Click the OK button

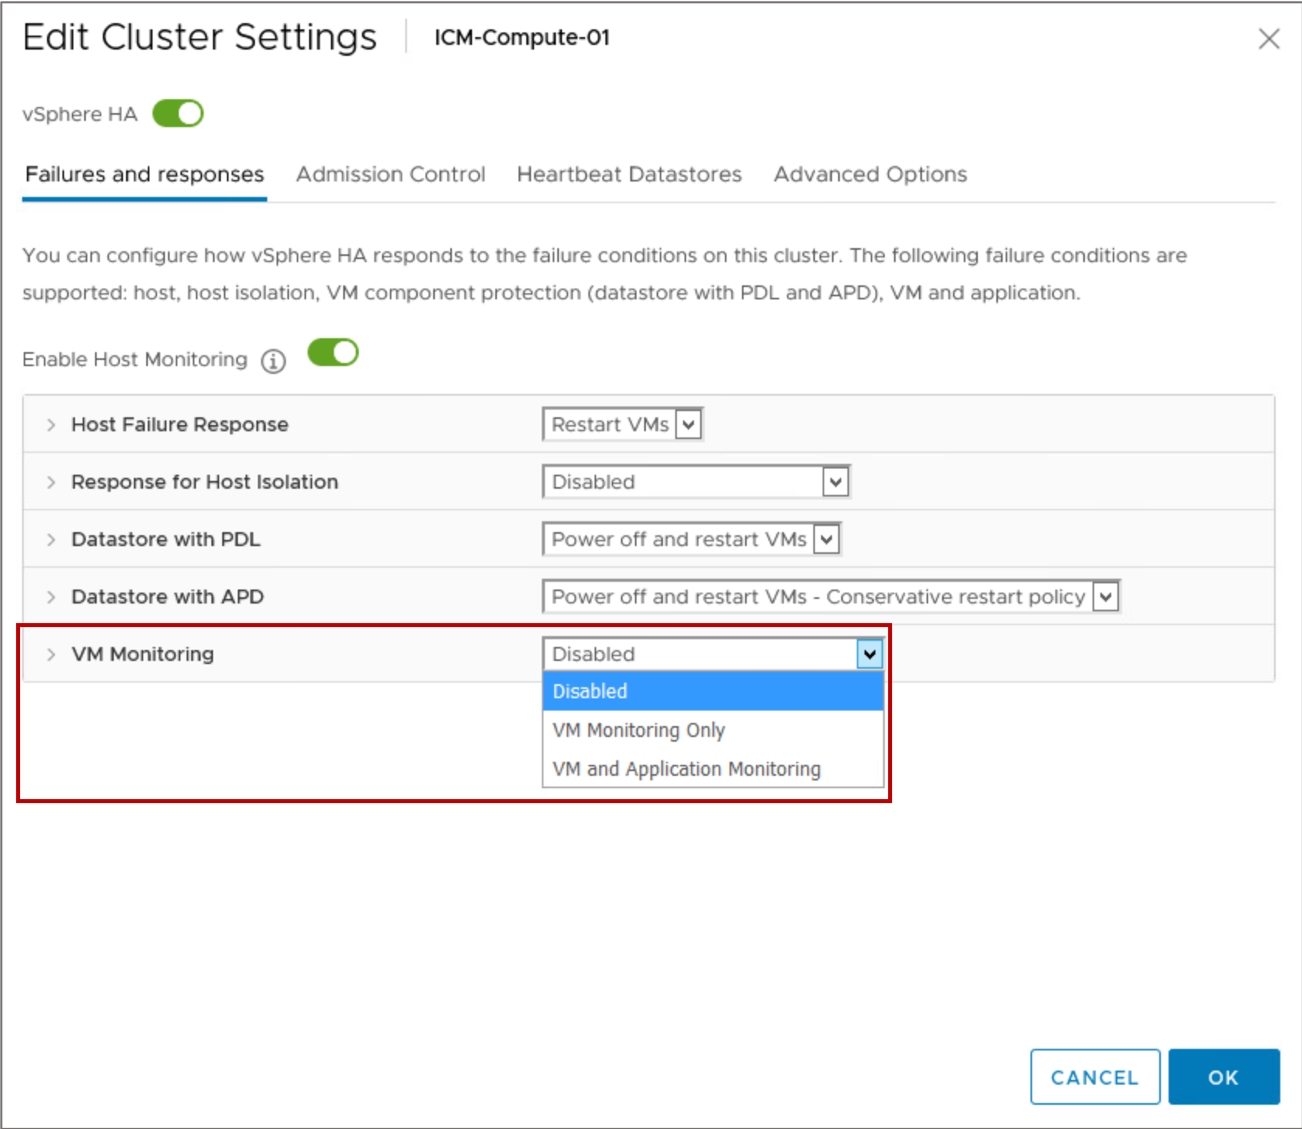point(1224,1077)
